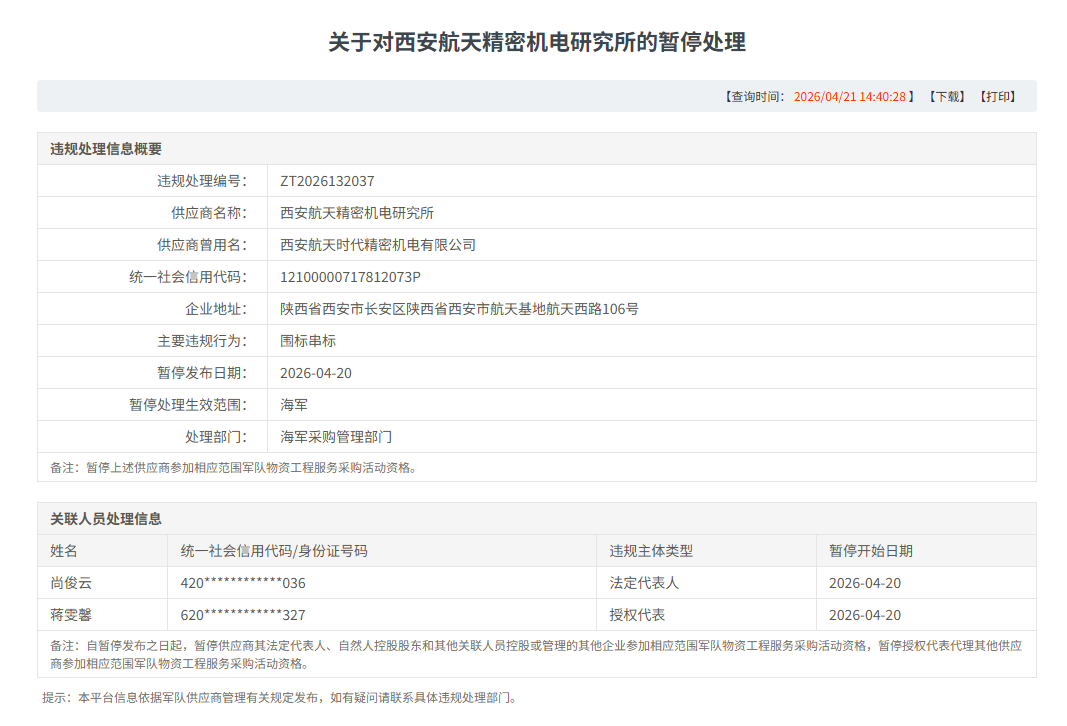The height and width of the screenshot is (726, 1067).
Task: Click the 打印 (print) link
Action: tap(997, 97)
